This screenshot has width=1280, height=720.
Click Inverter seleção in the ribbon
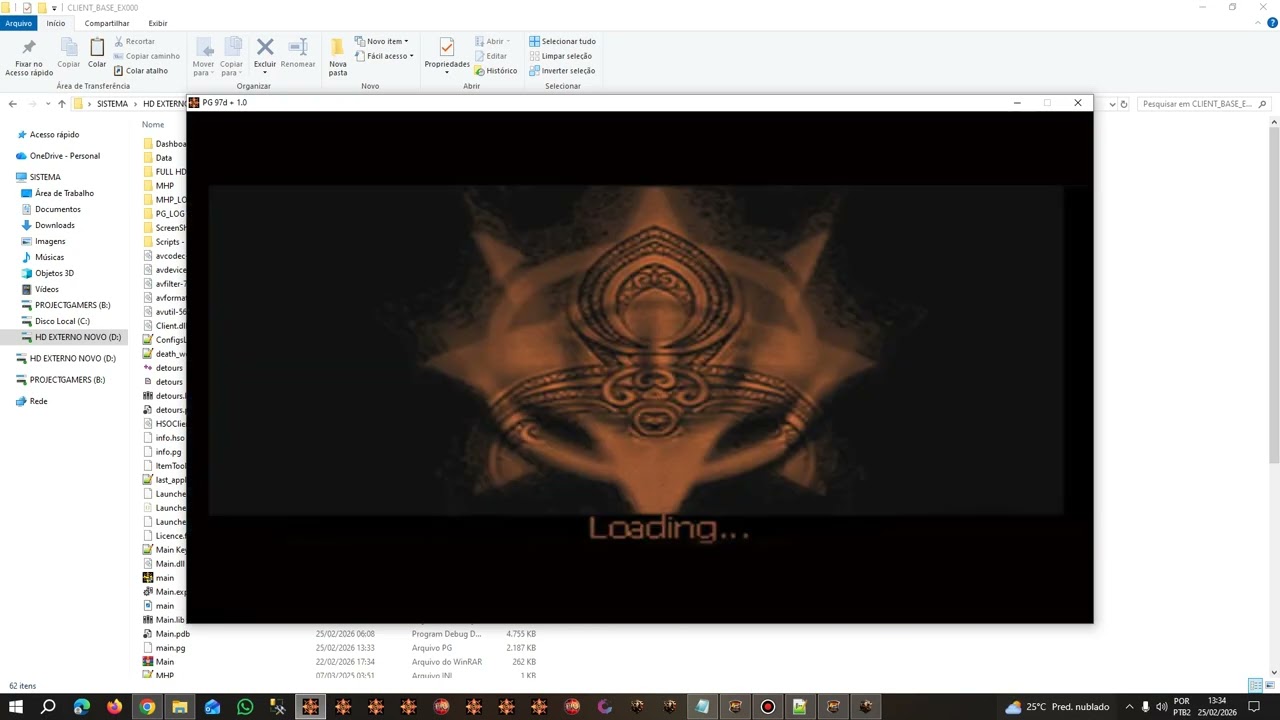click(562, 71)
